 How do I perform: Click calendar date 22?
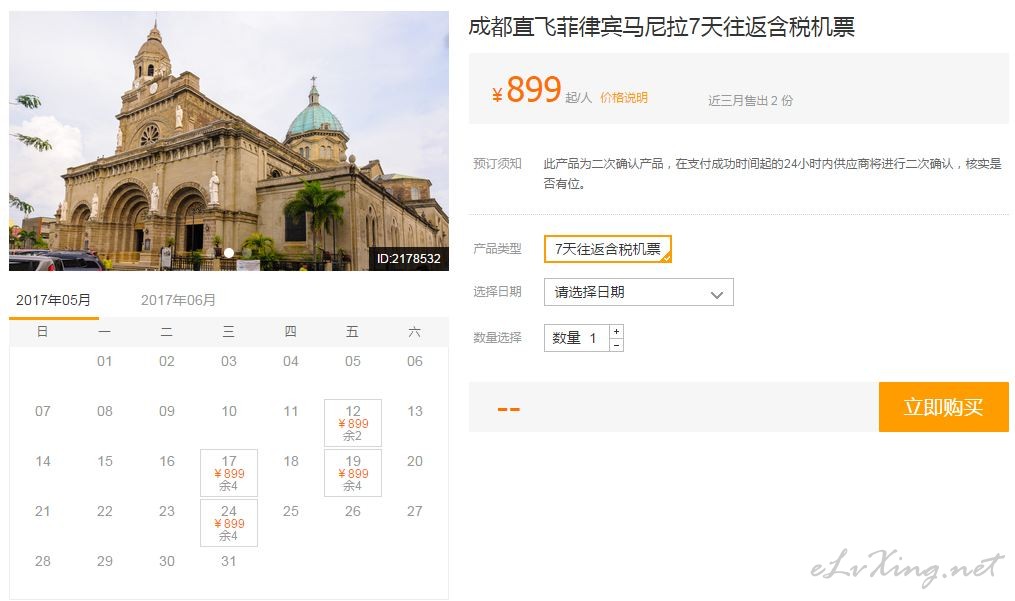tap(105, 511)
